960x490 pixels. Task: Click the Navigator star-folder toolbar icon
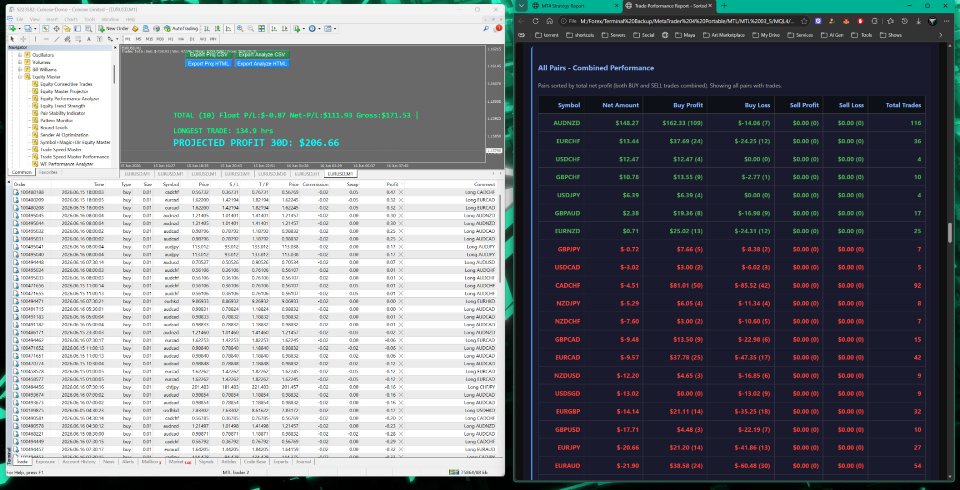coord(67,28)
